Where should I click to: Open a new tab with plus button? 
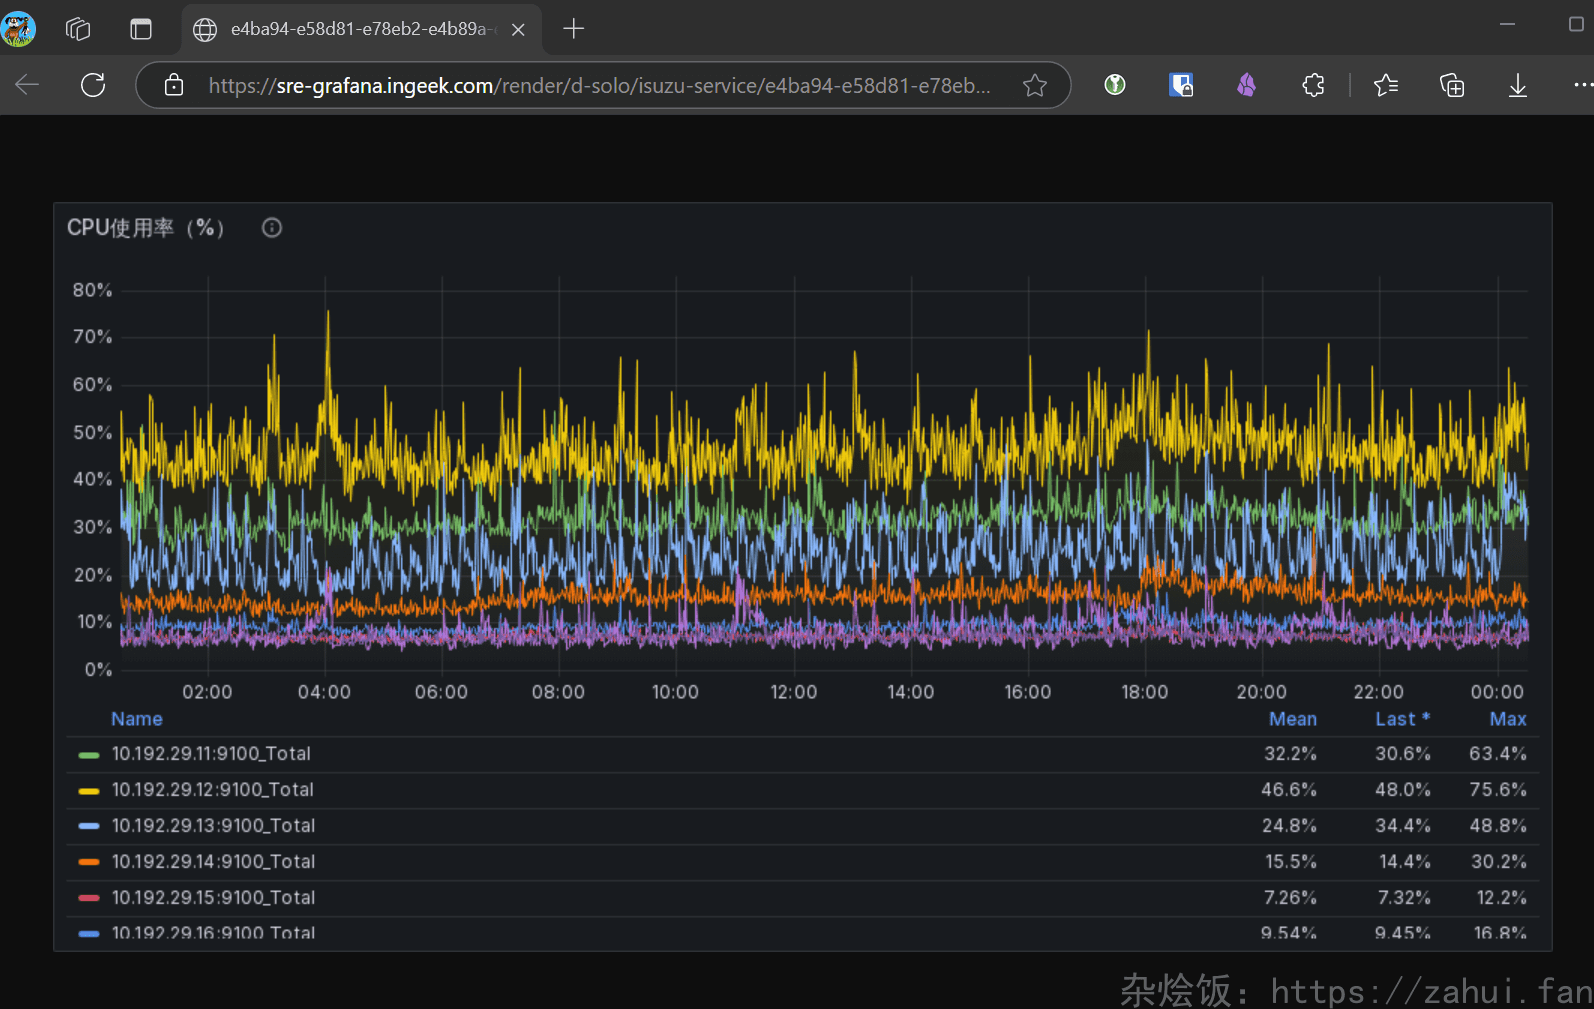(x=573, y=29)
